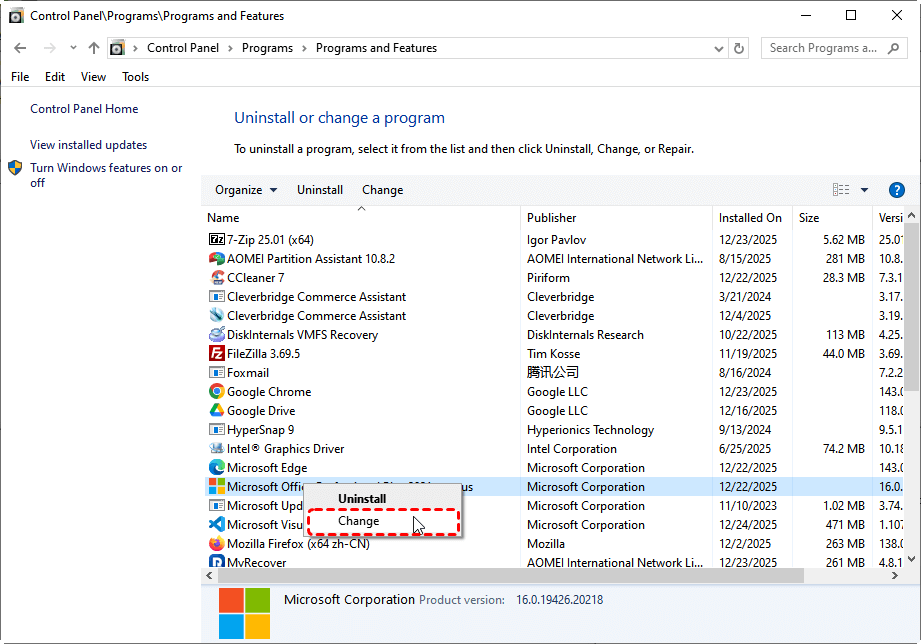Choose Change from the context menu

click(359, 521)
